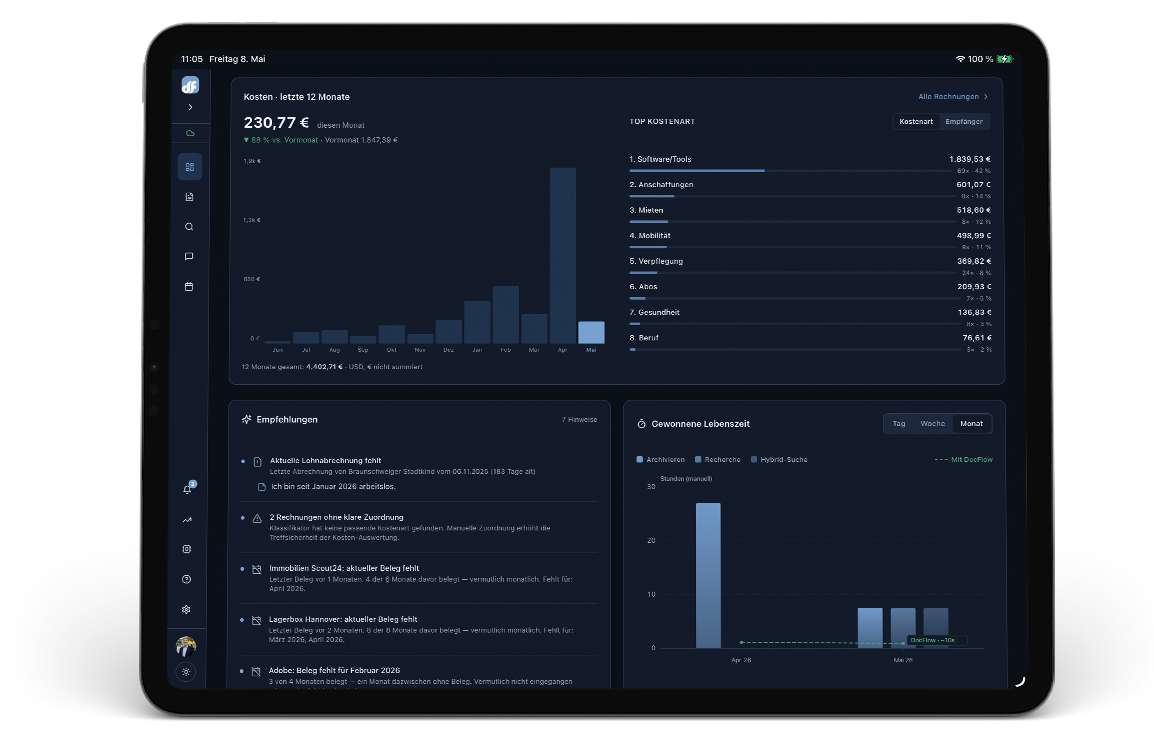This screenshot has width=1154, height=746.
Task: Click the '5. Verpflegung' cost row
Action: (x=810, y=266)
